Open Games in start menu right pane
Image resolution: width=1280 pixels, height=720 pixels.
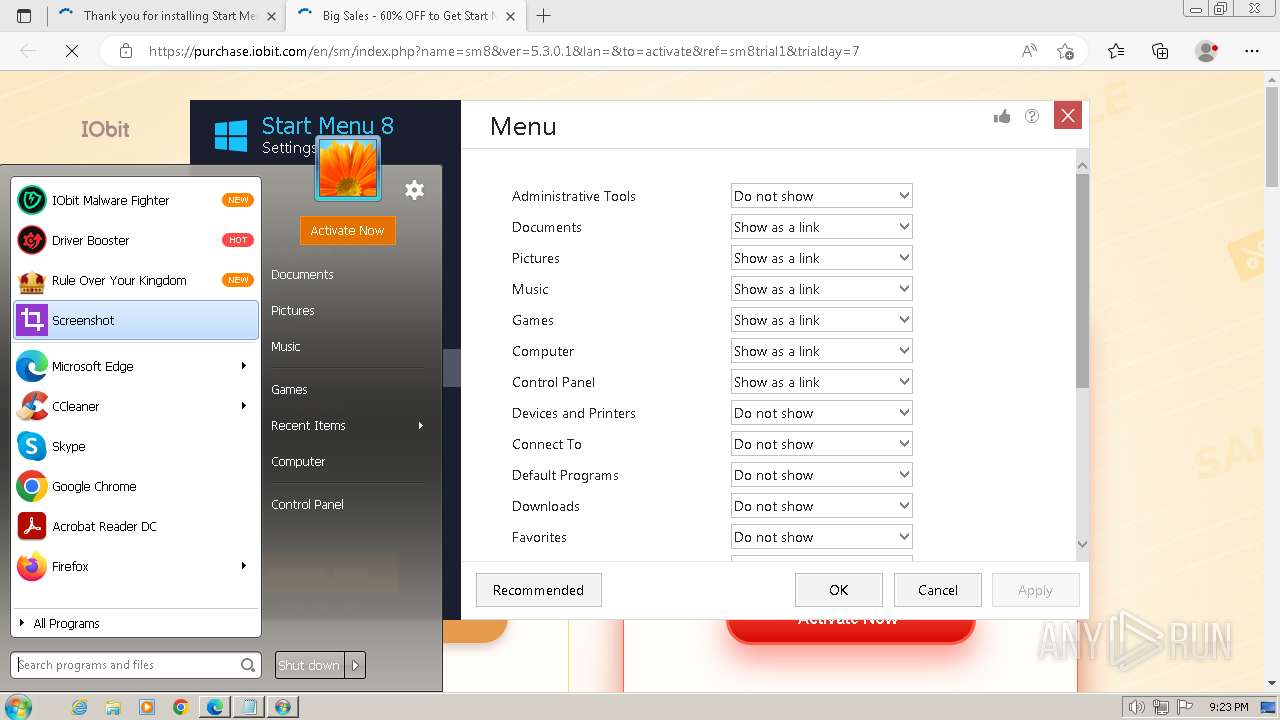[x=289, y=389]
